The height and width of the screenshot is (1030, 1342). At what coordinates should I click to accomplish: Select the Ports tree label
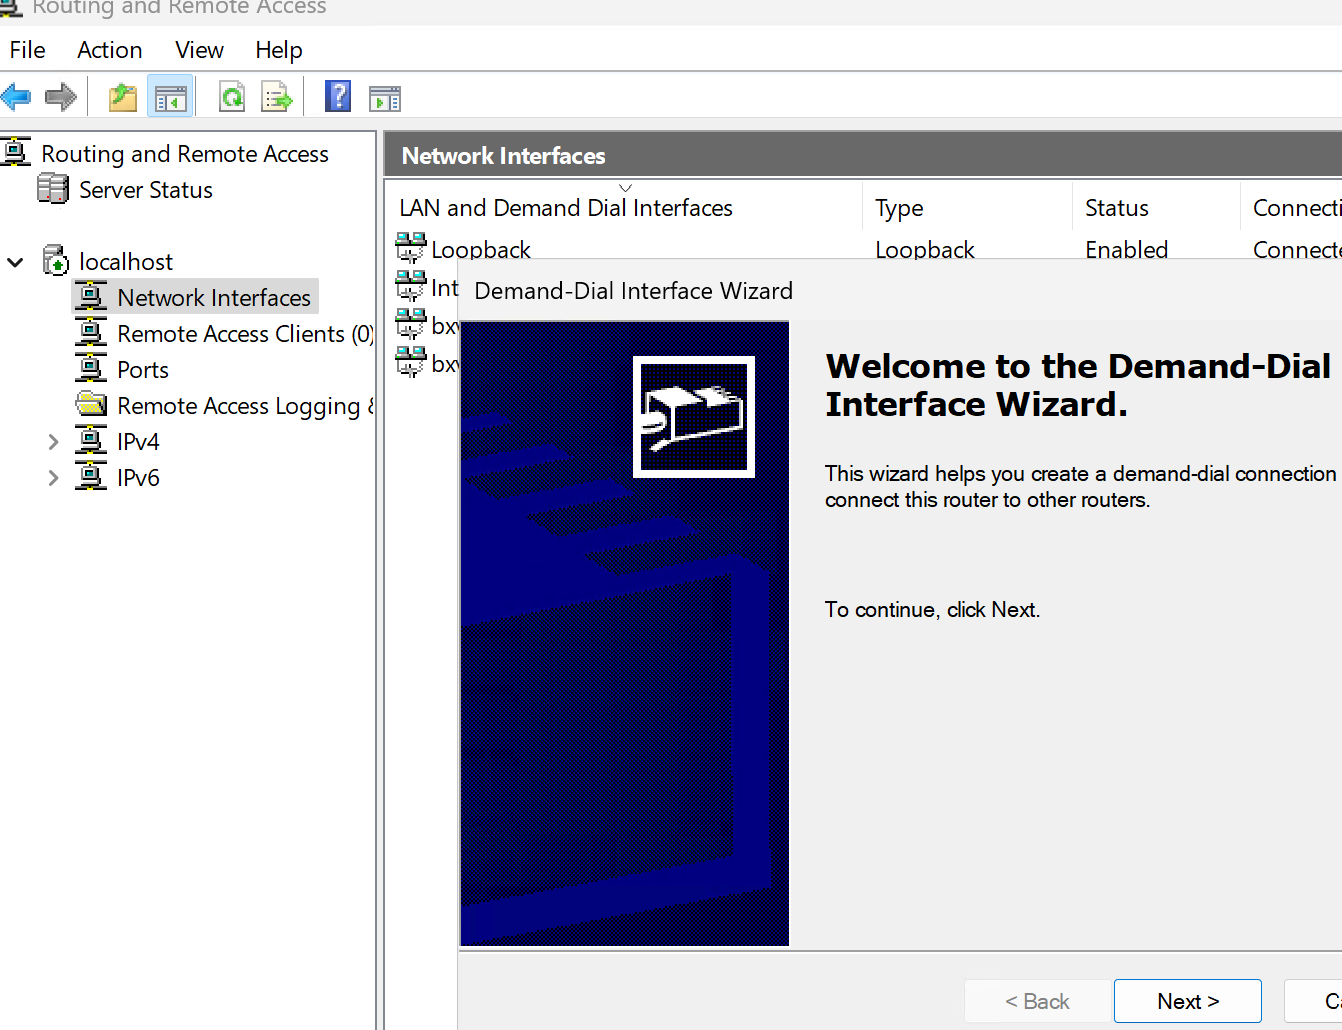[x=143, y=369]
